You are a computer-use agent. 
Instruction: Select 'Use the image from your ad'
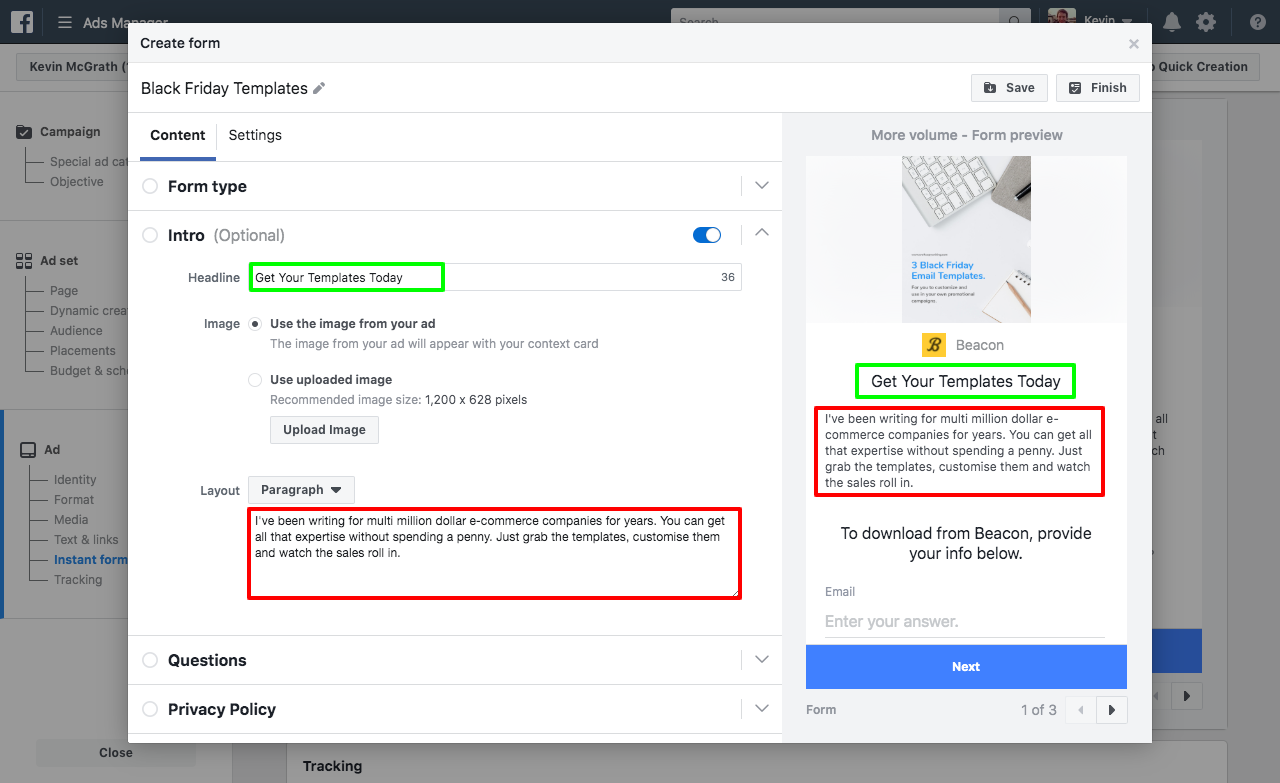coord(254,323)
